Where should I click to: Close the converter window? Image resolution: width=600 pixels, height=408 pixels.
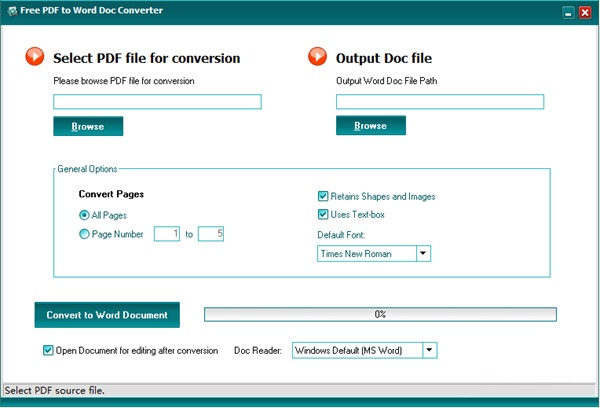[x=585, y=13]
